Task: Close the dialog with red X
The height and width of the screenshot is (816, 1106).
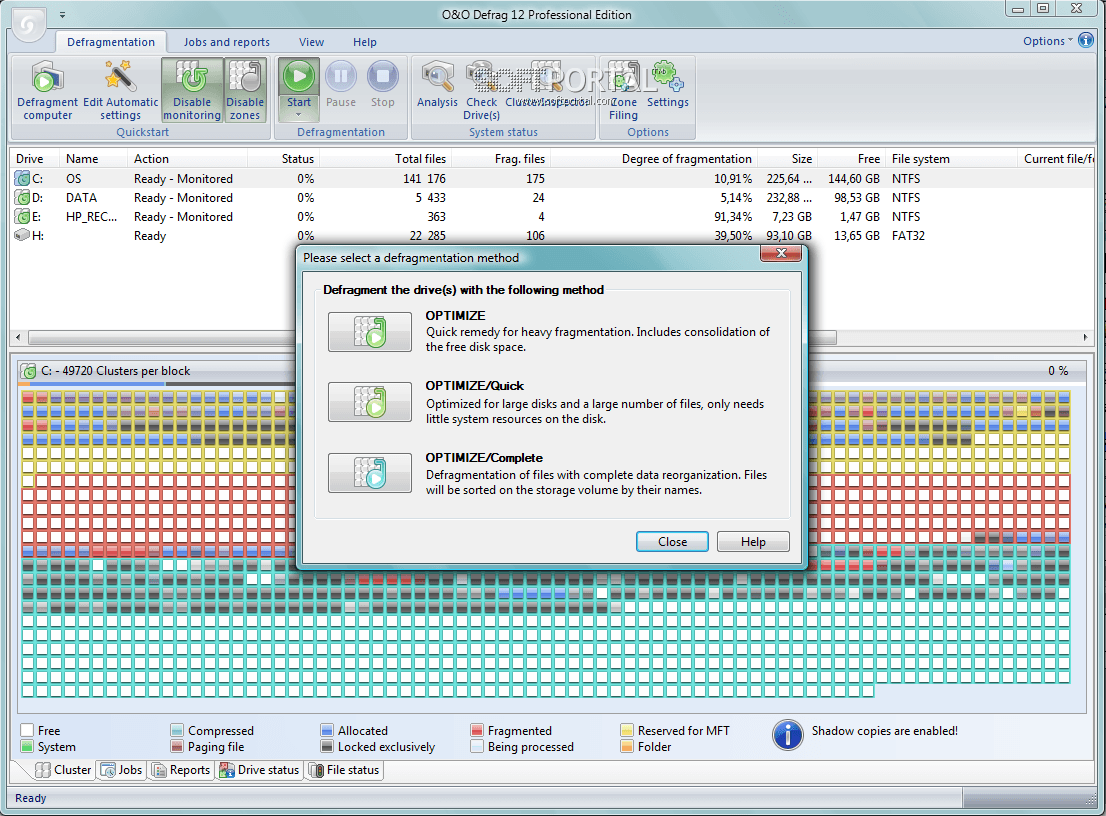Action: (x=781, y=253)
